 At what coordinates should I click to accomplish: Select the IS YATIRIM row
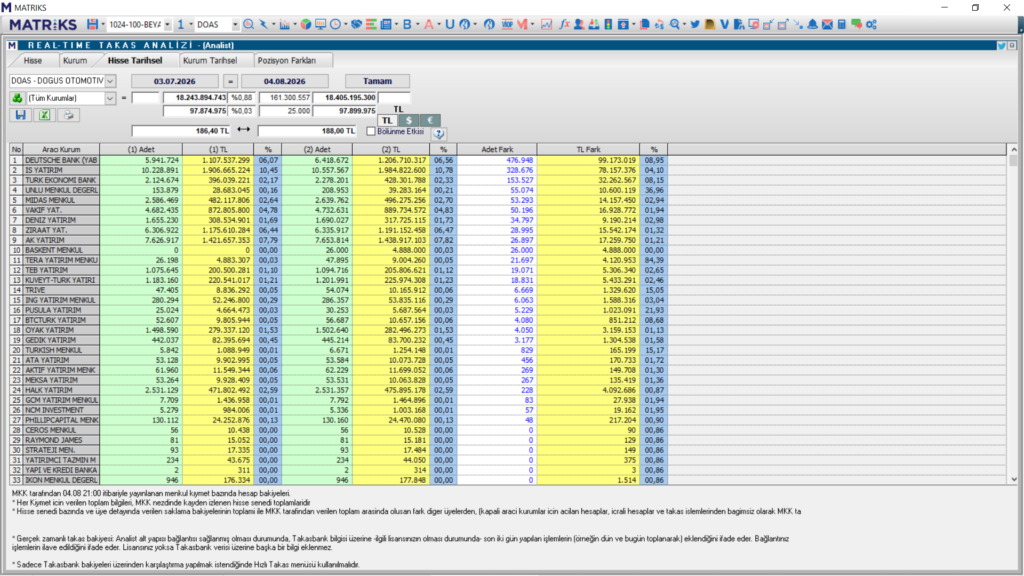338,170
